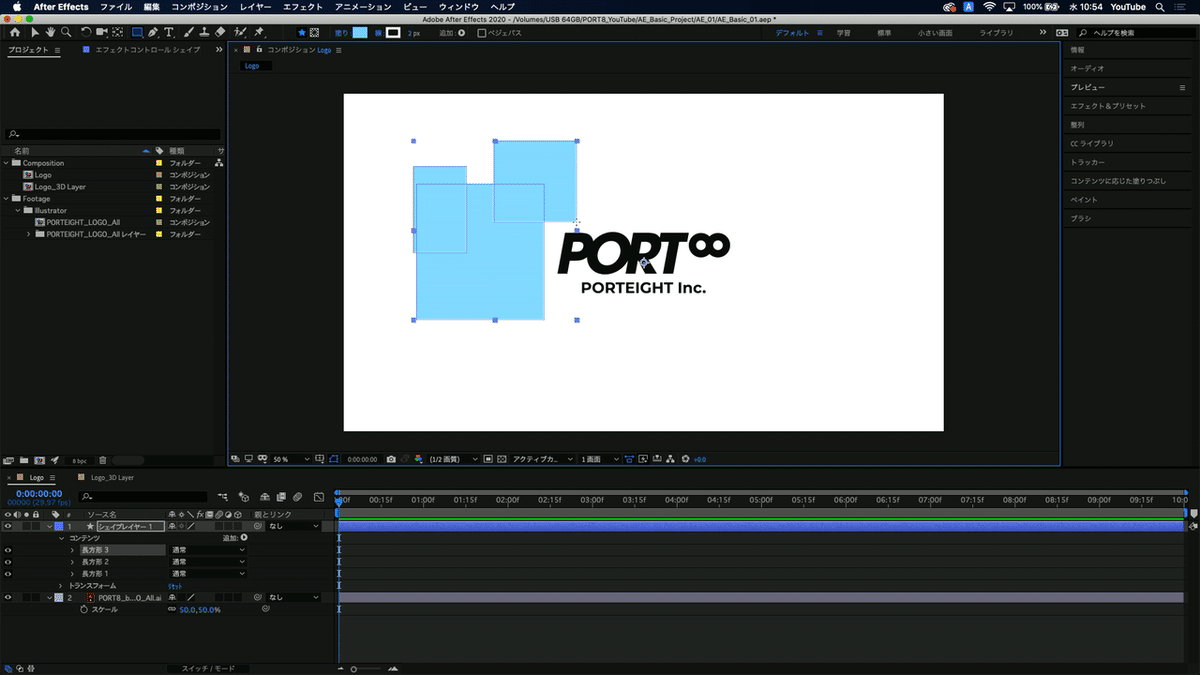Select the Clone Stamp tool
1200x675 pixels.
point(204,32)
